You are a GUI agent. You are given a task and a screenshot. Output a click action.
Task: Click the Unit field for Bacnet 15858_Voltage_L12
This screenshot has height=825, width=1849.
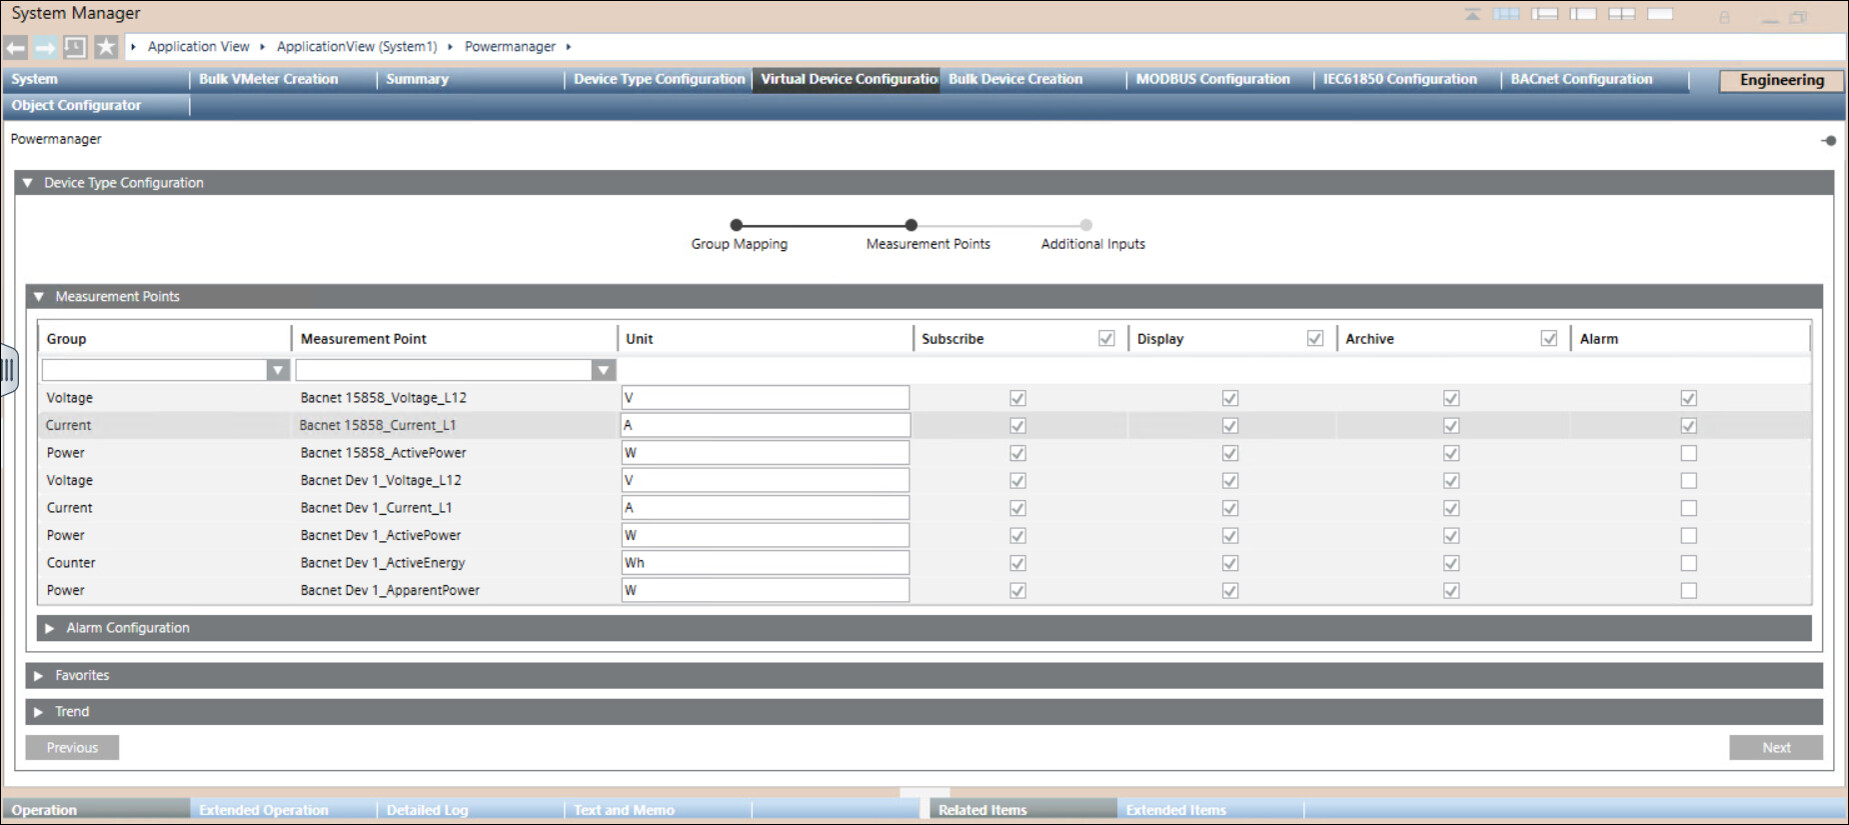764,398
